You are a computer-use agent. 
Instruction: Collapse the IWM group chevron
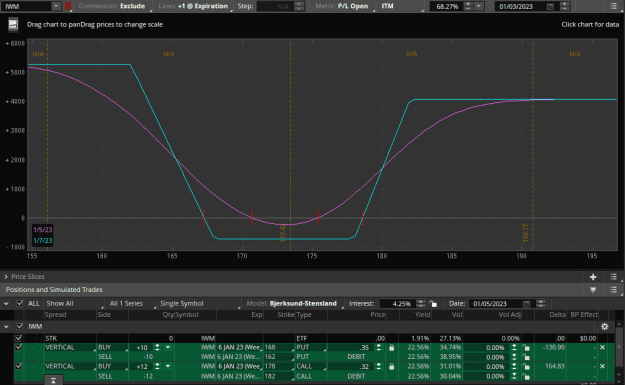click(6, 326)
